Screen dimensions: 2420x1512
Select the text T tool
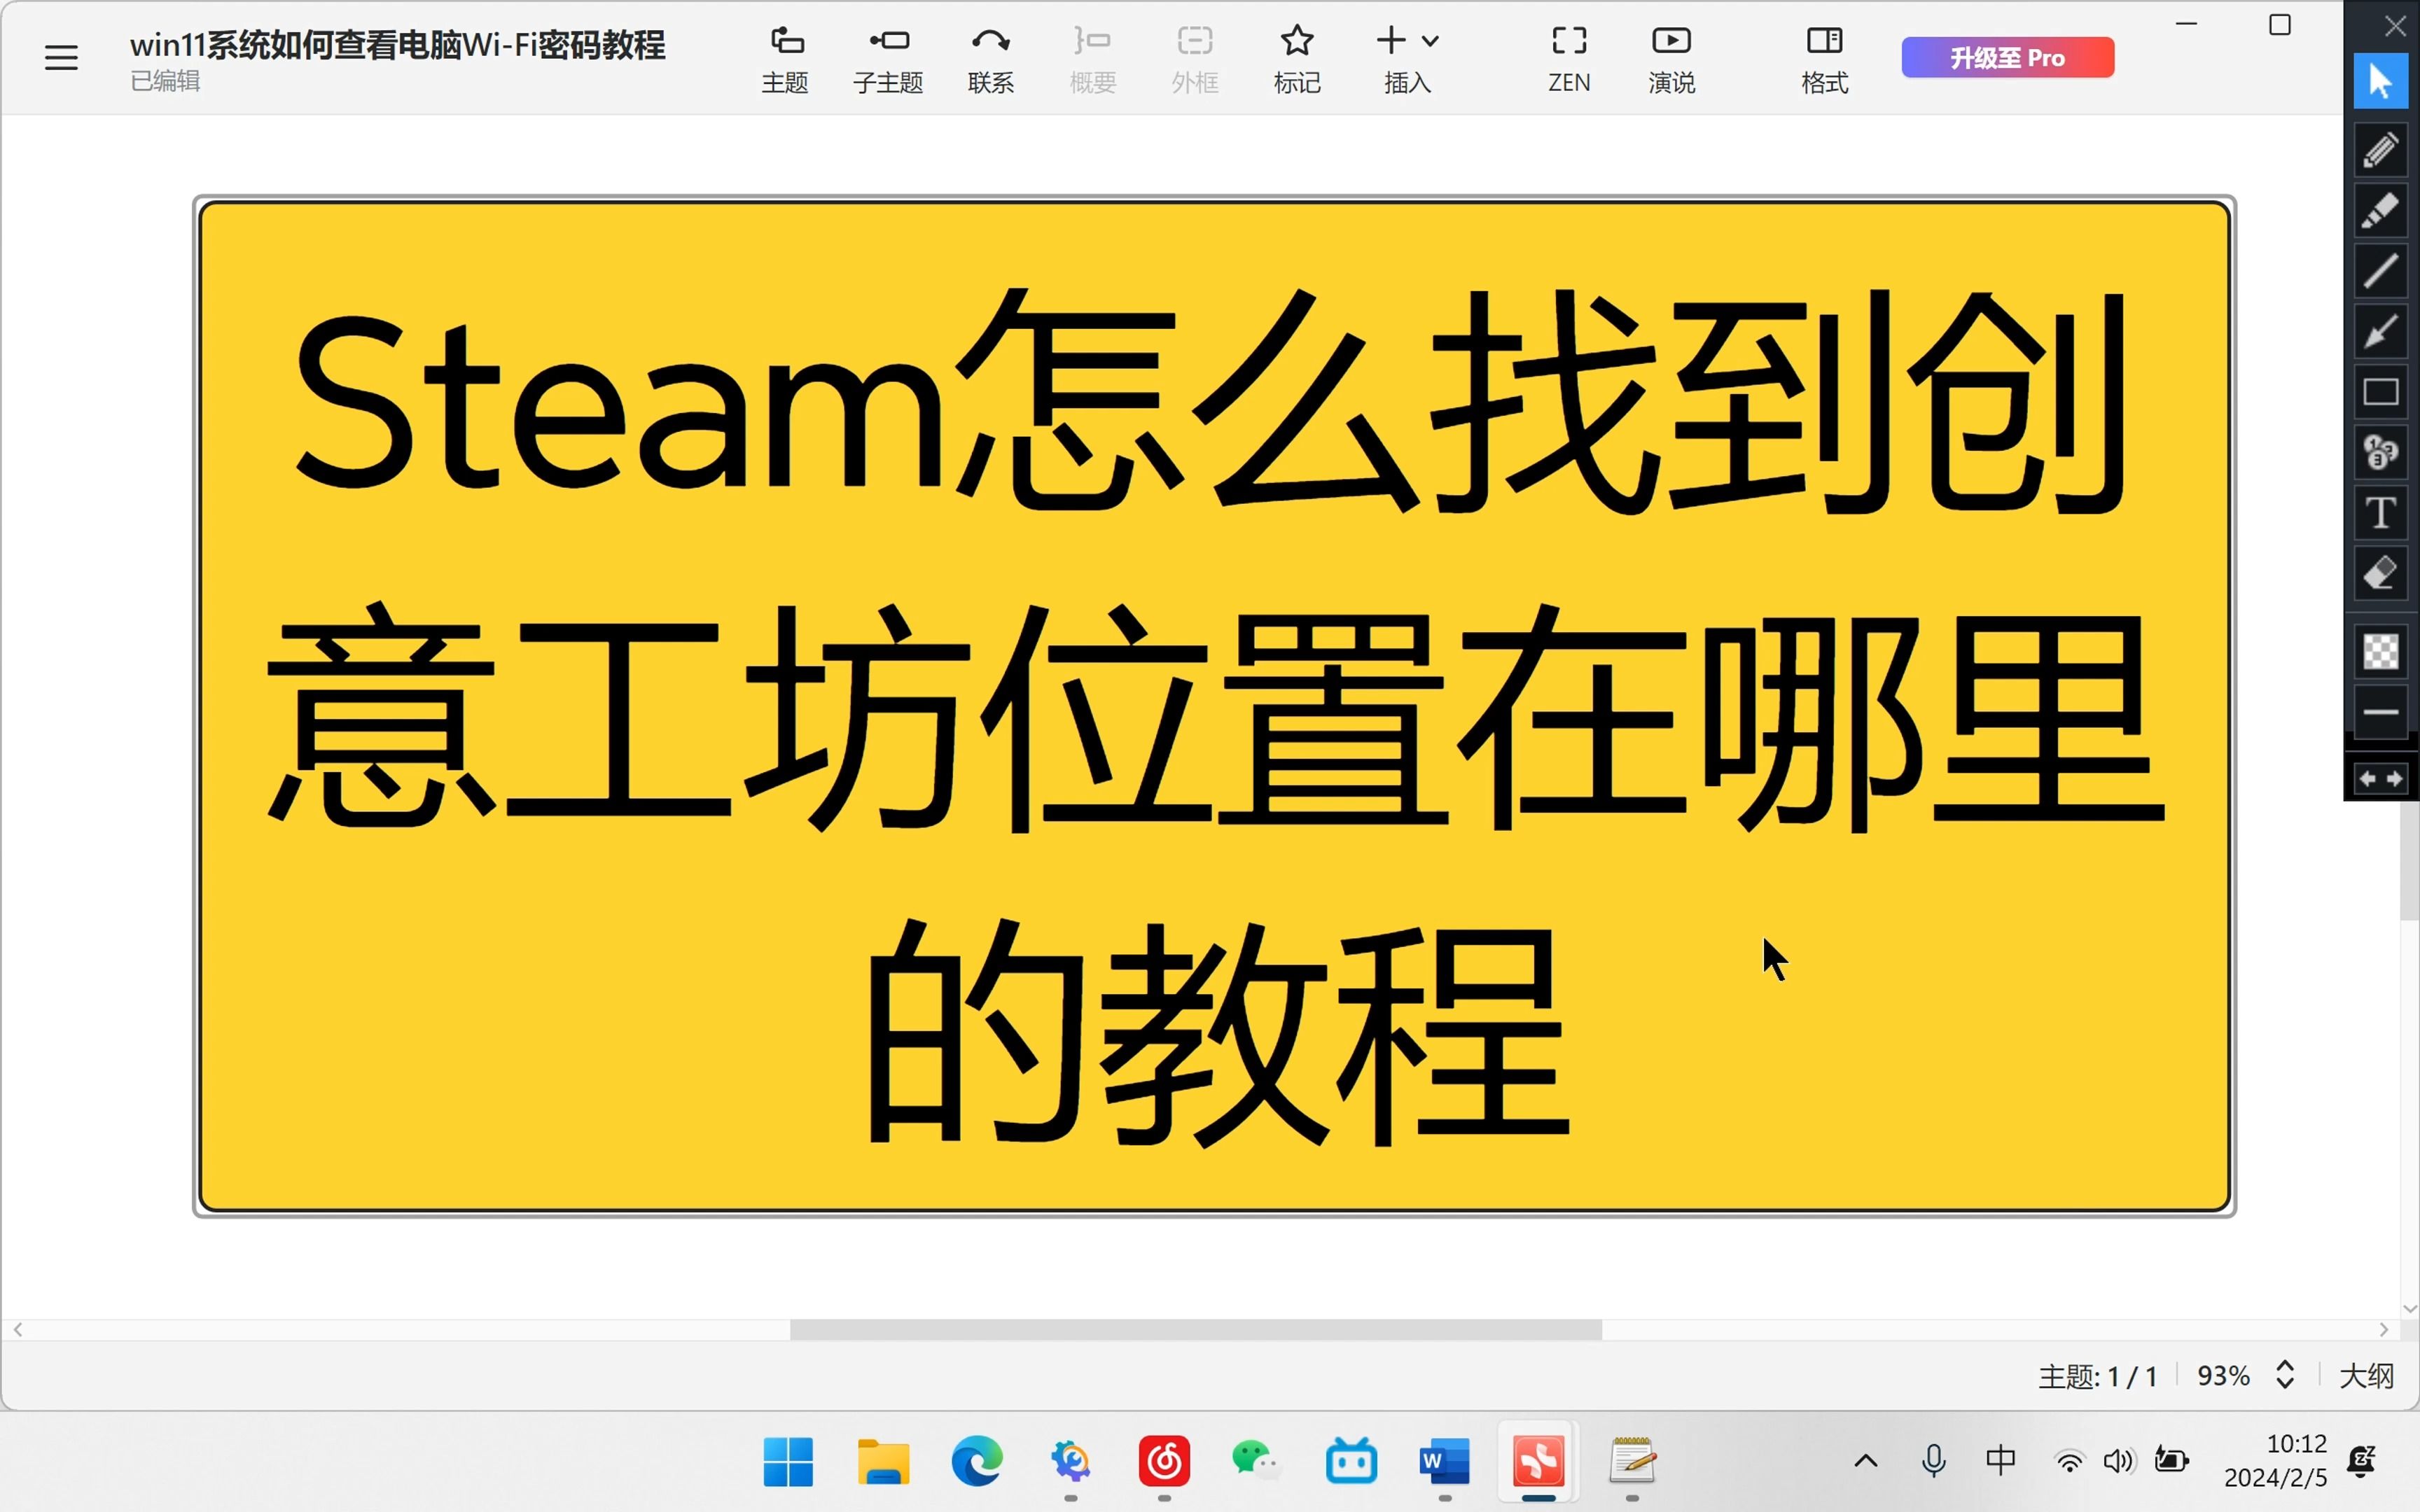click(2380, 513)
